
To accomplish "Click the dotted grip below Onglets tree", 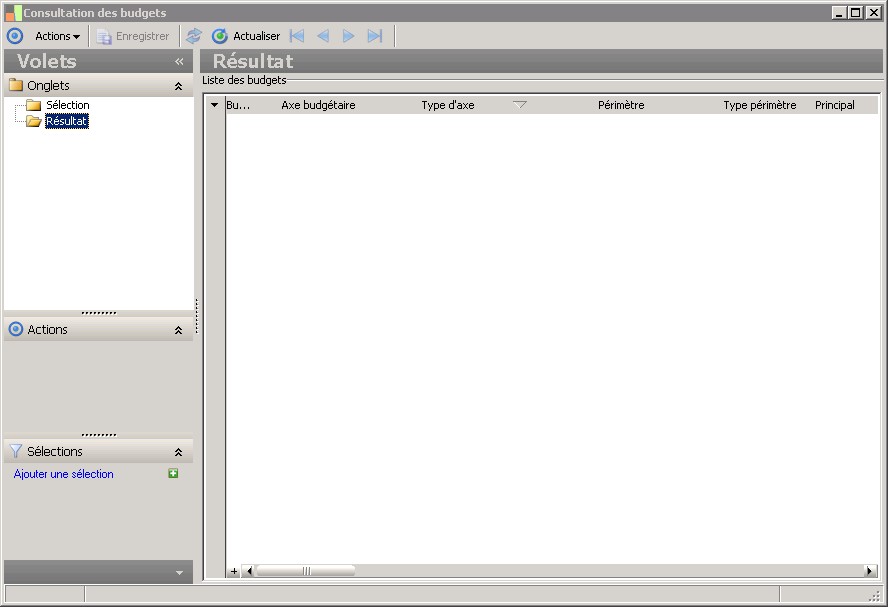I will (x=99, y=313).
